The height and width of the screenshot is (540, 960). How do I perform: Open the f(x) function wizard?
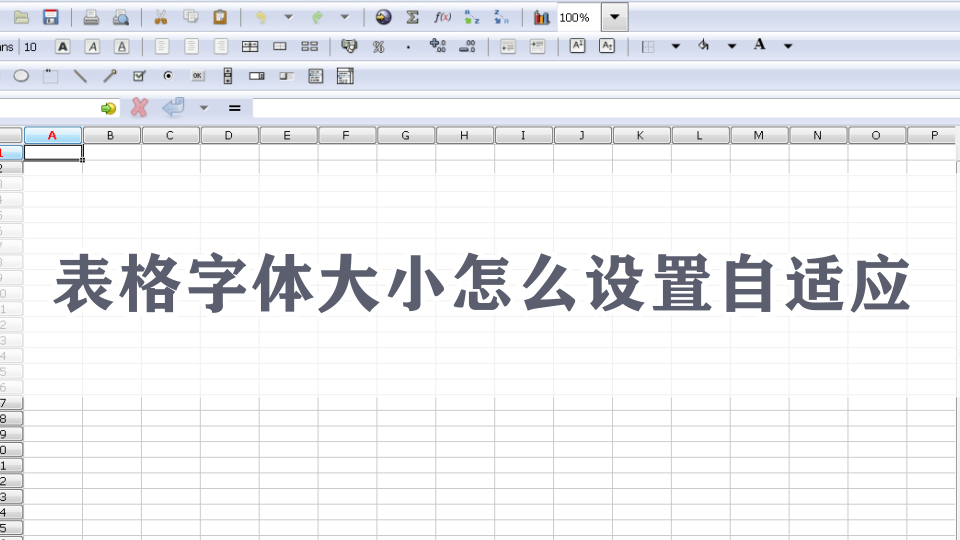pos(442,17)
